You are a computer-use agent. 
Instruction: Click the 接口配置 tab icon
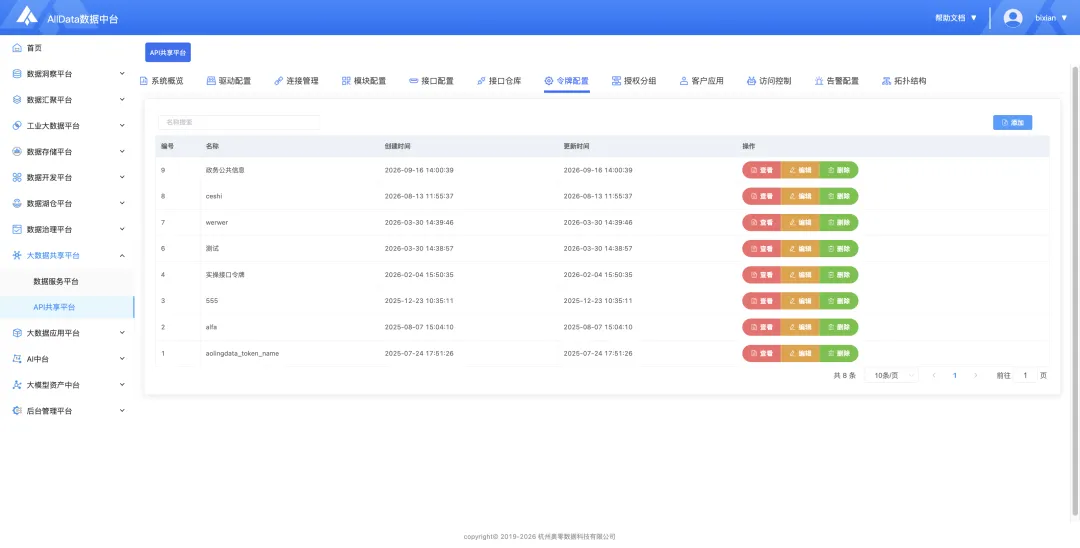413,81
